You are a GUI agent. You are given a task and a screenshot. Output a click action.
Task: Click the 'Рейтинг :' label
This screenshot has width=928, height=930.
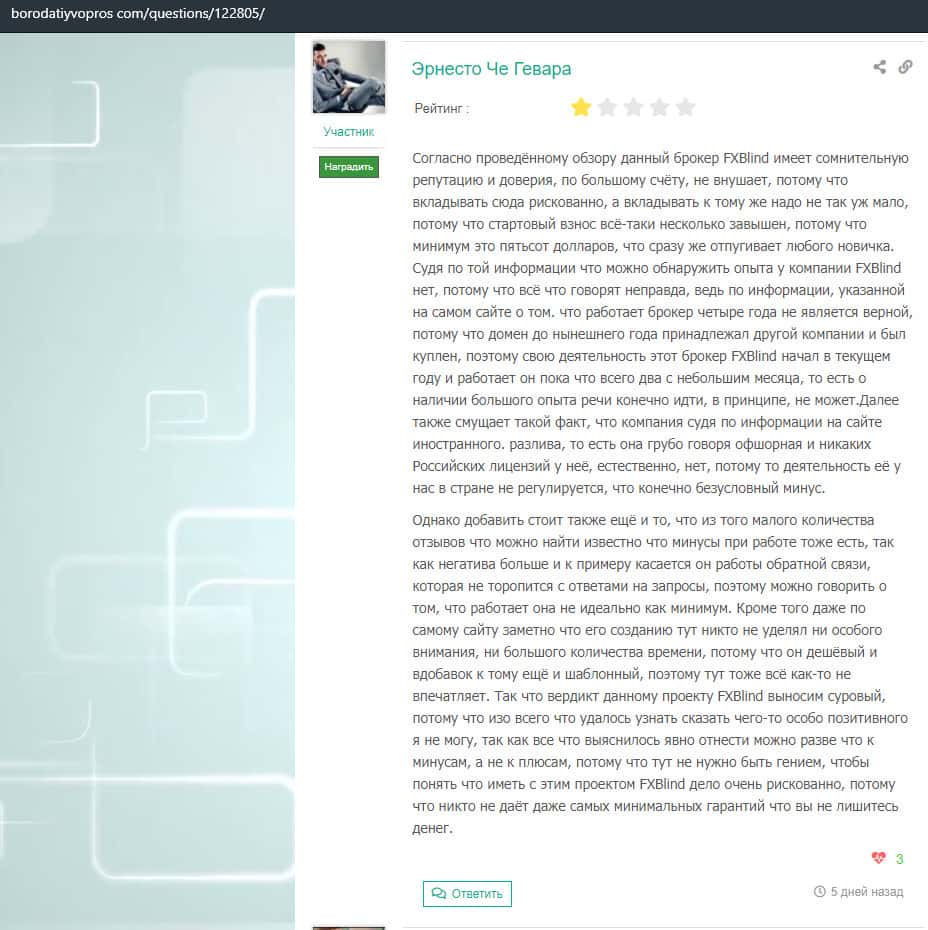(442, 109)
